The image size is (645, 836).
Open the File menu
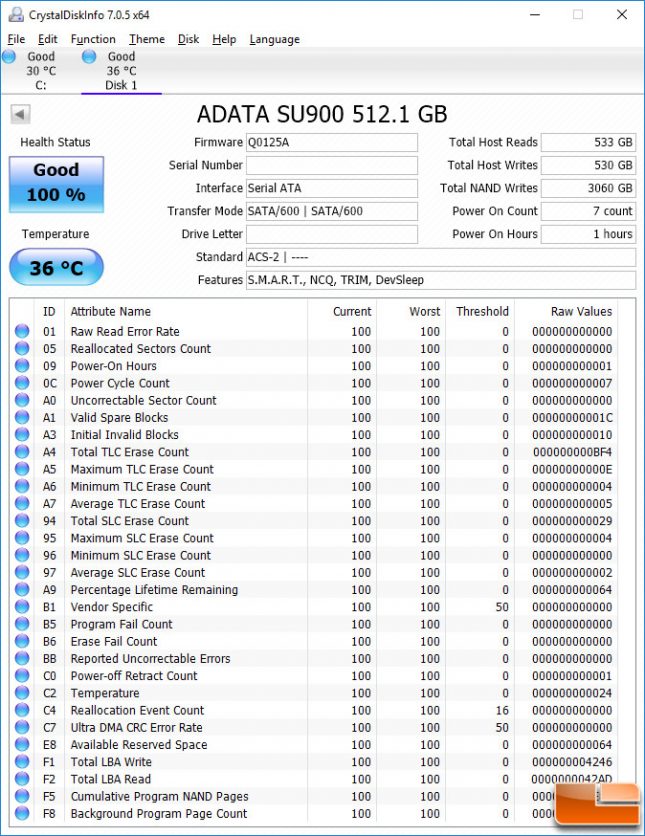pyautogui.click(x=16, y=39)
